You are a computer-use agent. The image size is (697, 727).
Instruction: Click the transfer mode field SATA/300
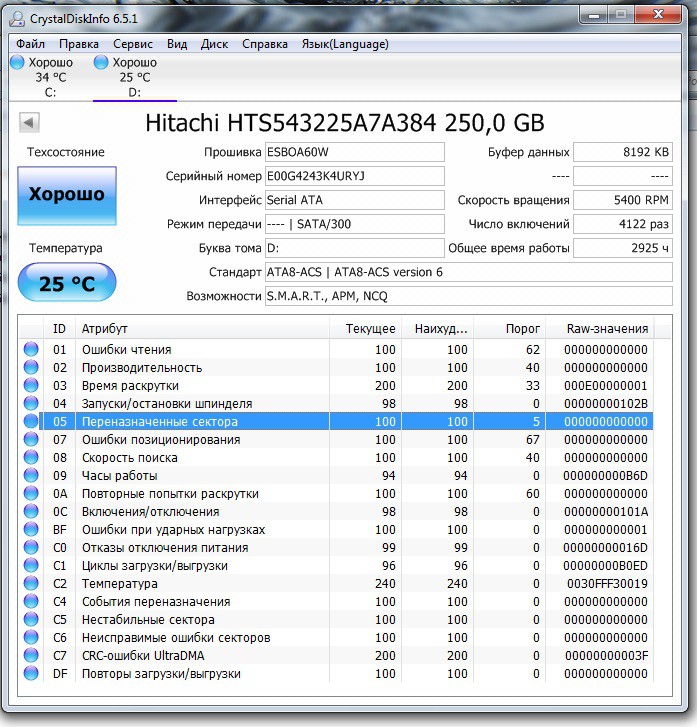[355, 224]
